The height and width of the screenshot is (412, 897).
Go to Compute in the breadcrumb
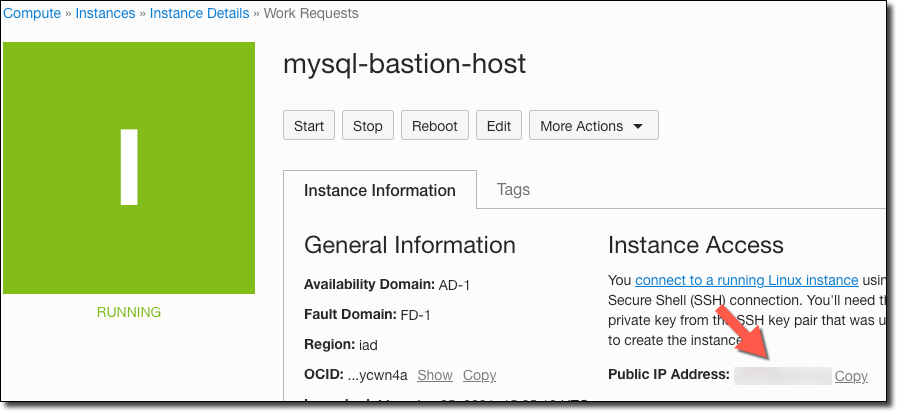pyautogui.click(x=32, y=14)
